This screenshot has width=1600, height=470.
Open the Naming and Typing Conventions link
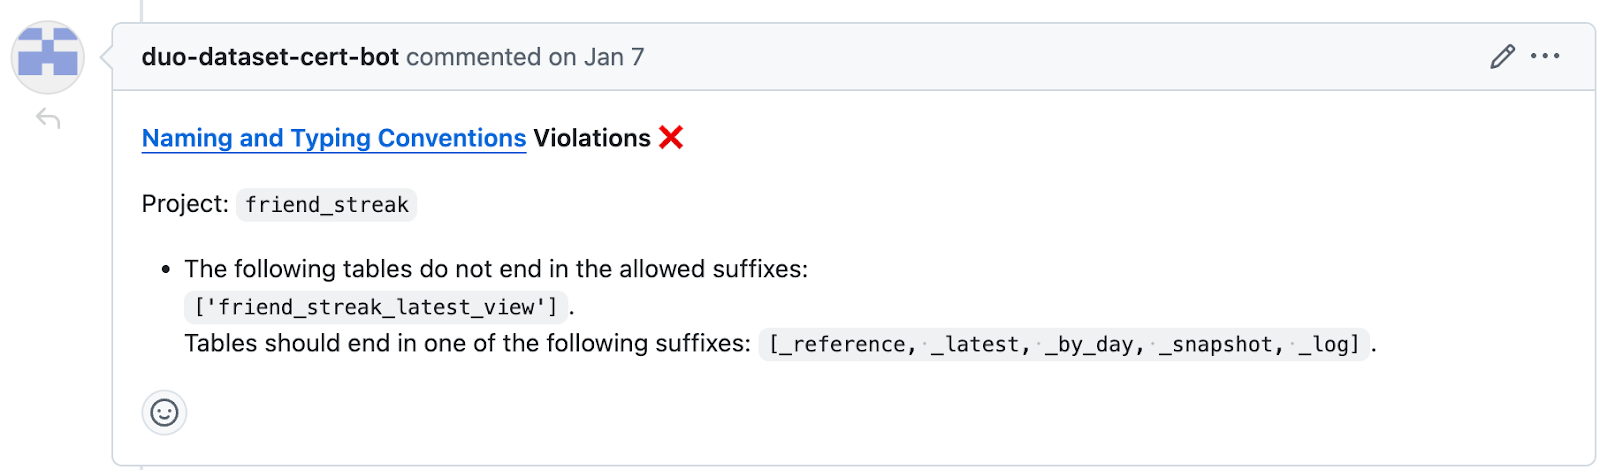pyautogui.click(x=333, y=138)
